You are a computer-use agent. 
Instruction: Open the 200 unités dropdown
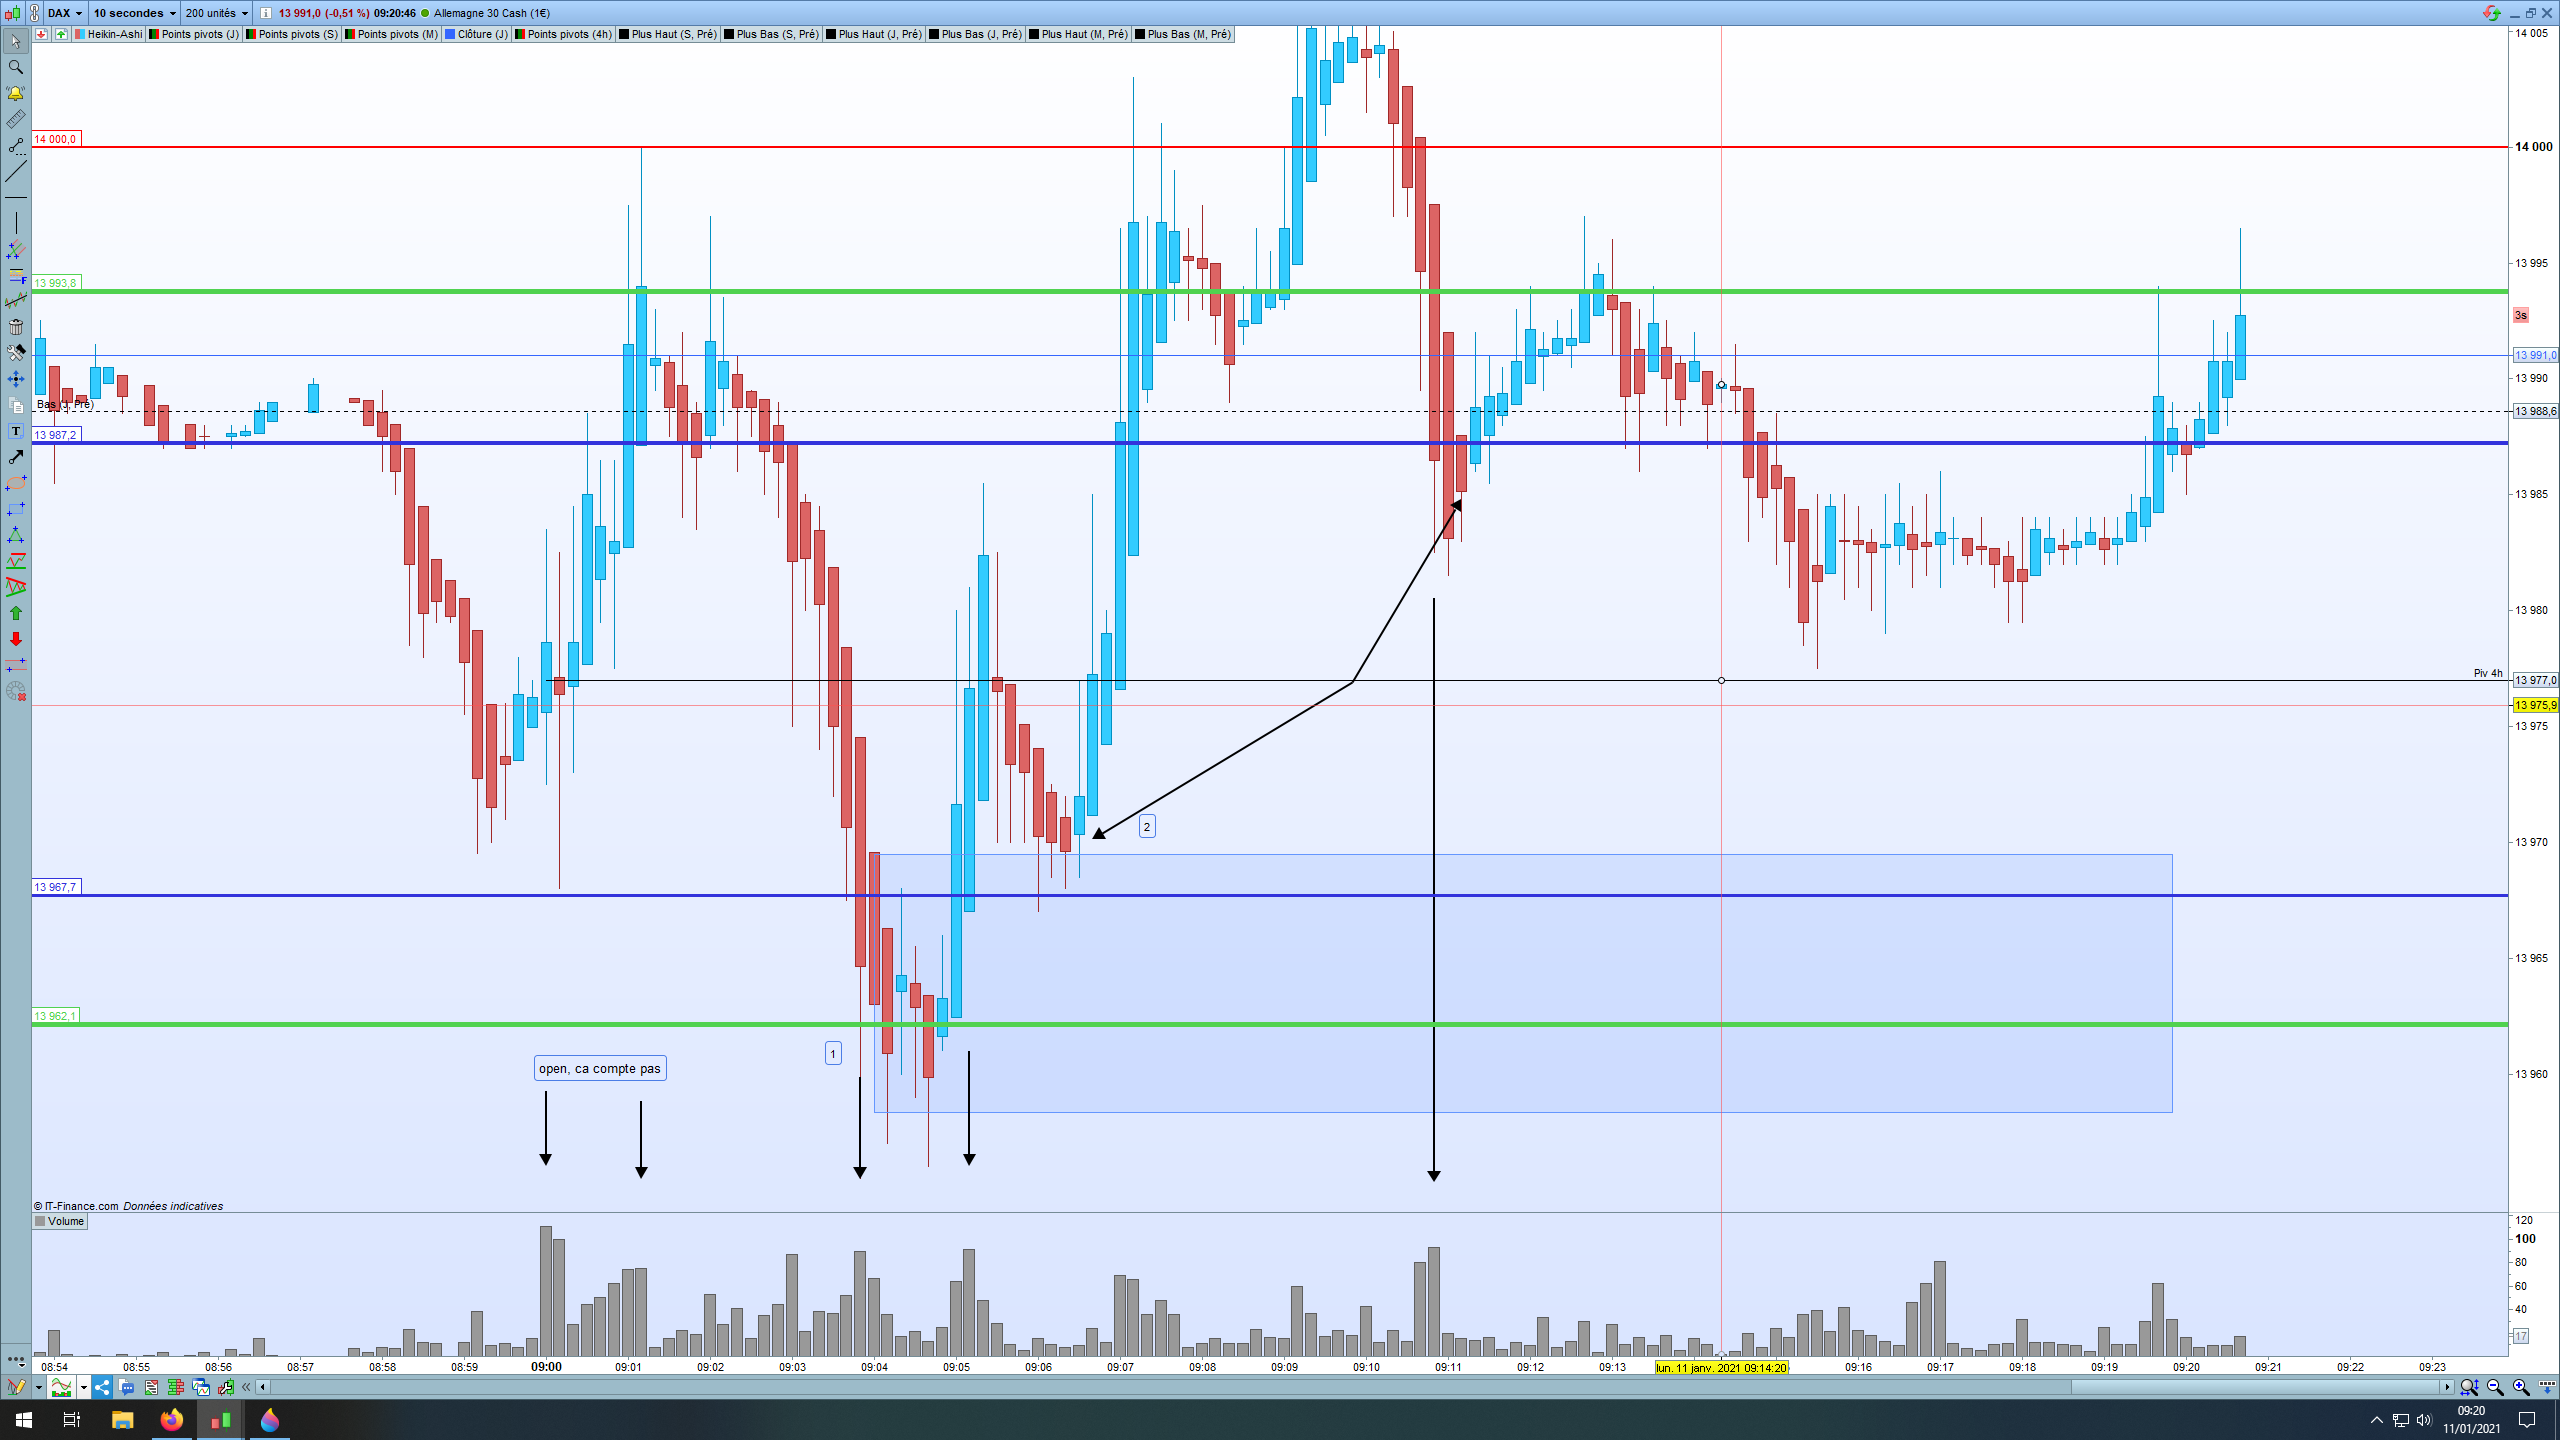[x=216, y=13]
